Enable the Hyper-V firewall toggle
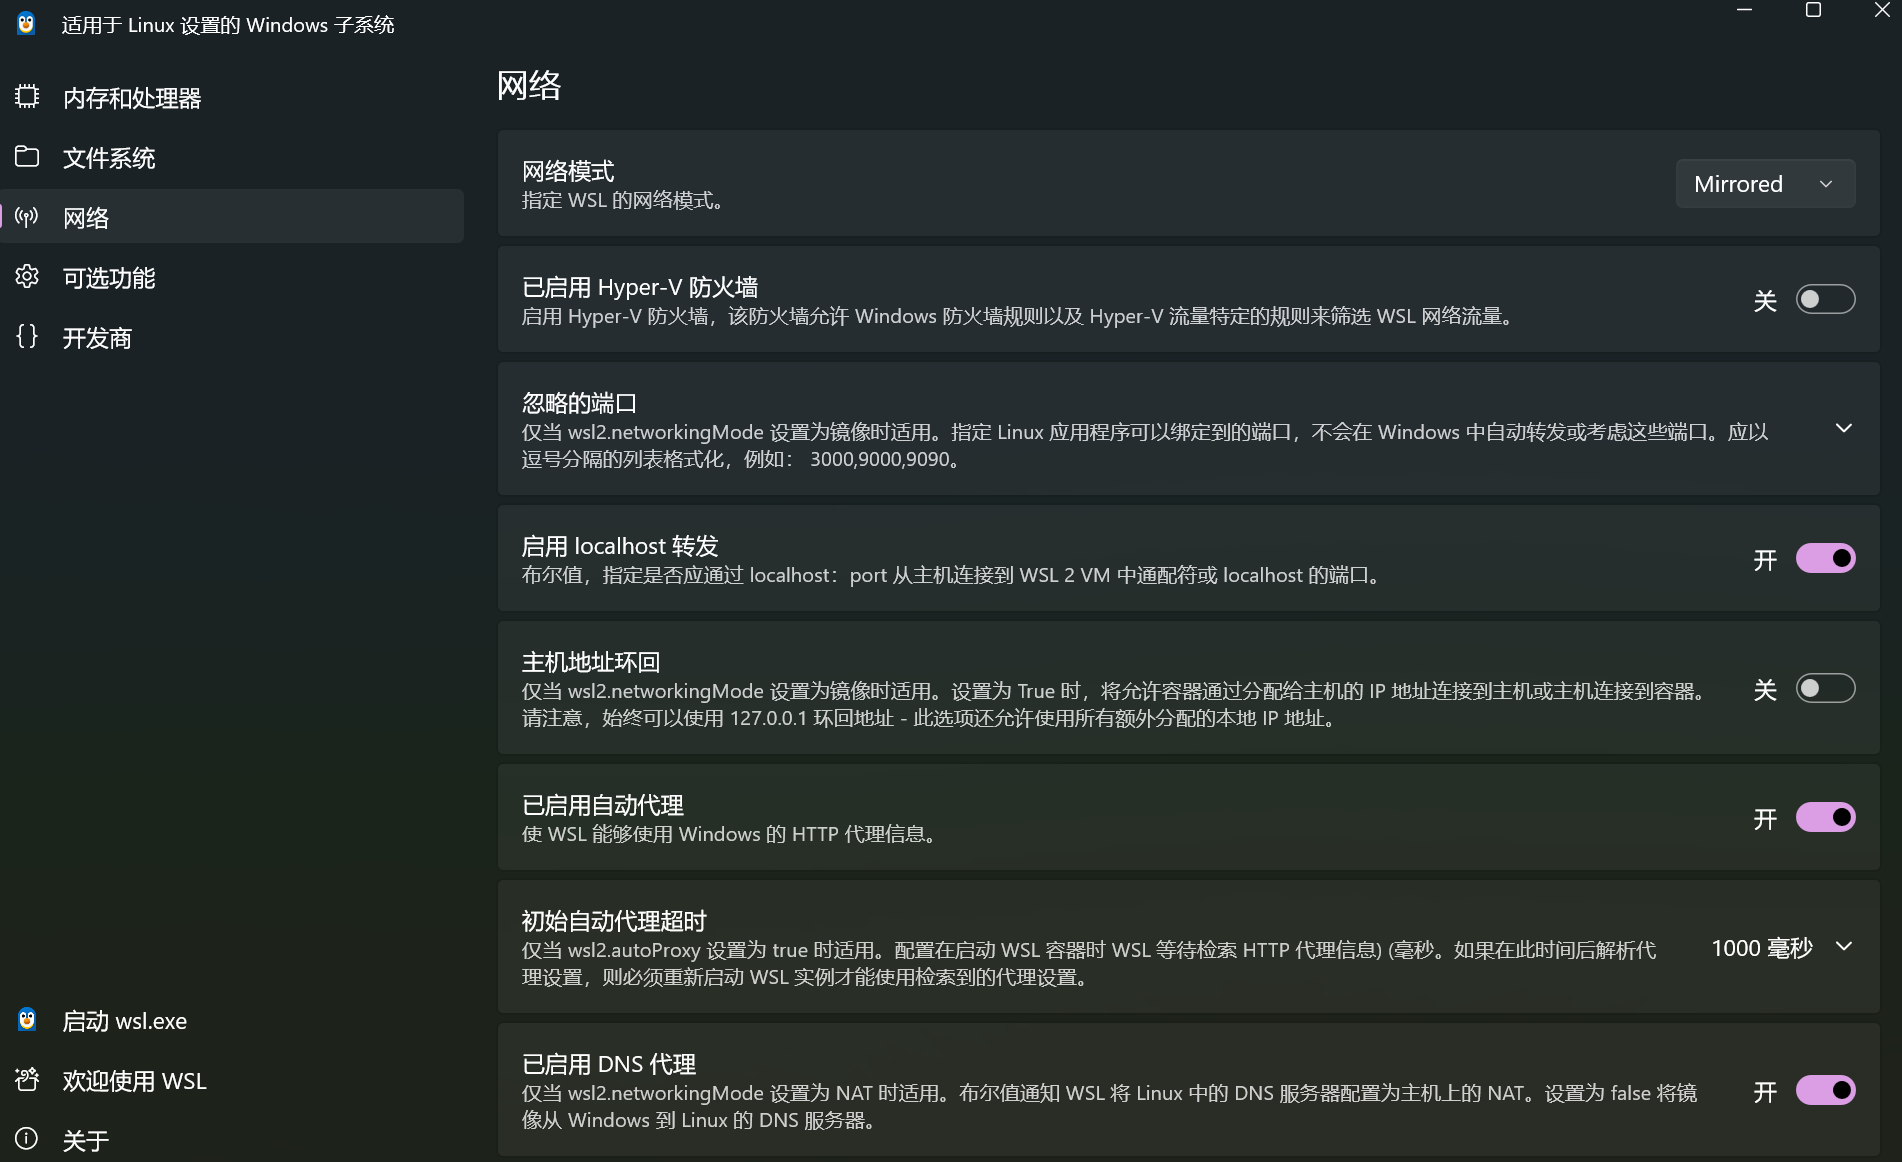Viewport: 1902px width, 1162px height. coord(1825,299)
